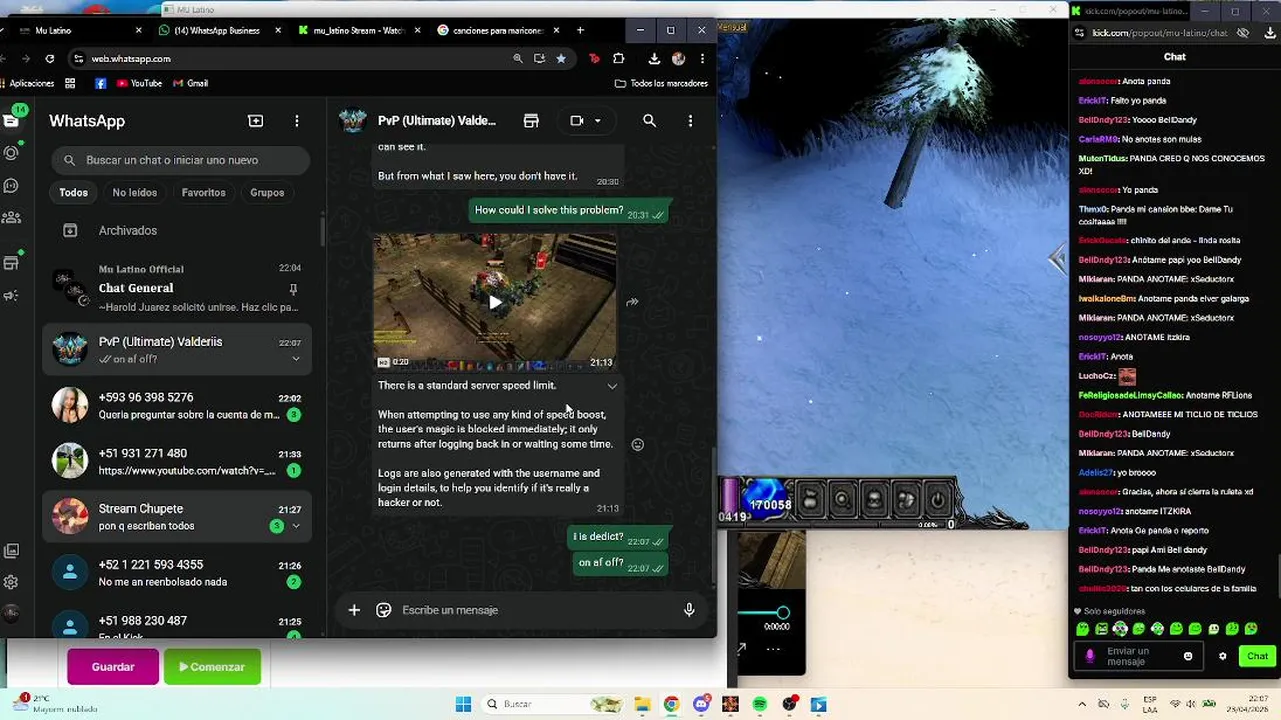Viewport: 1281px width, 720px height.
Task: Expand the chevron on Stream Chupete chat
Action: point(296,526)
